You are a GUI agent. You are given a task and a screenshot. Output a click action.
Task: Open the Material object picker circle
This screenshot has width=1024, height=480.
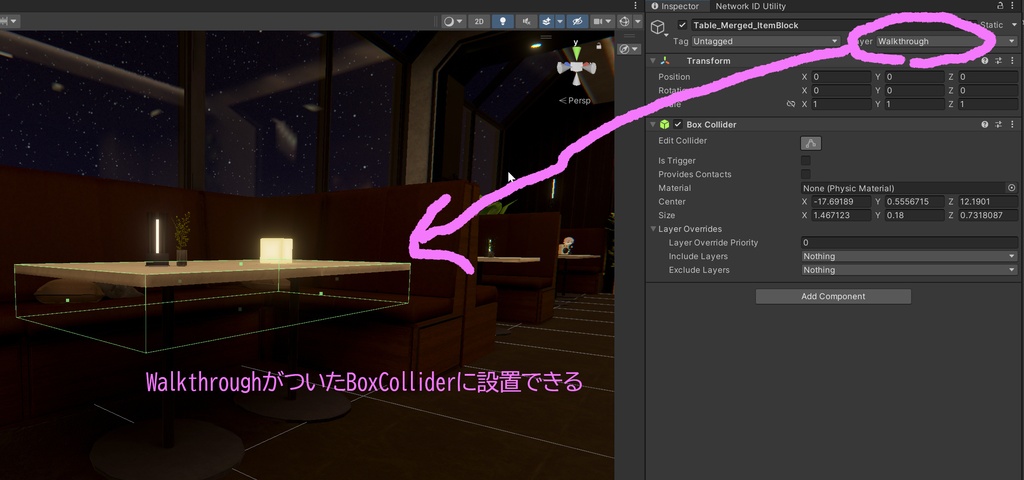pos(1012,188)
